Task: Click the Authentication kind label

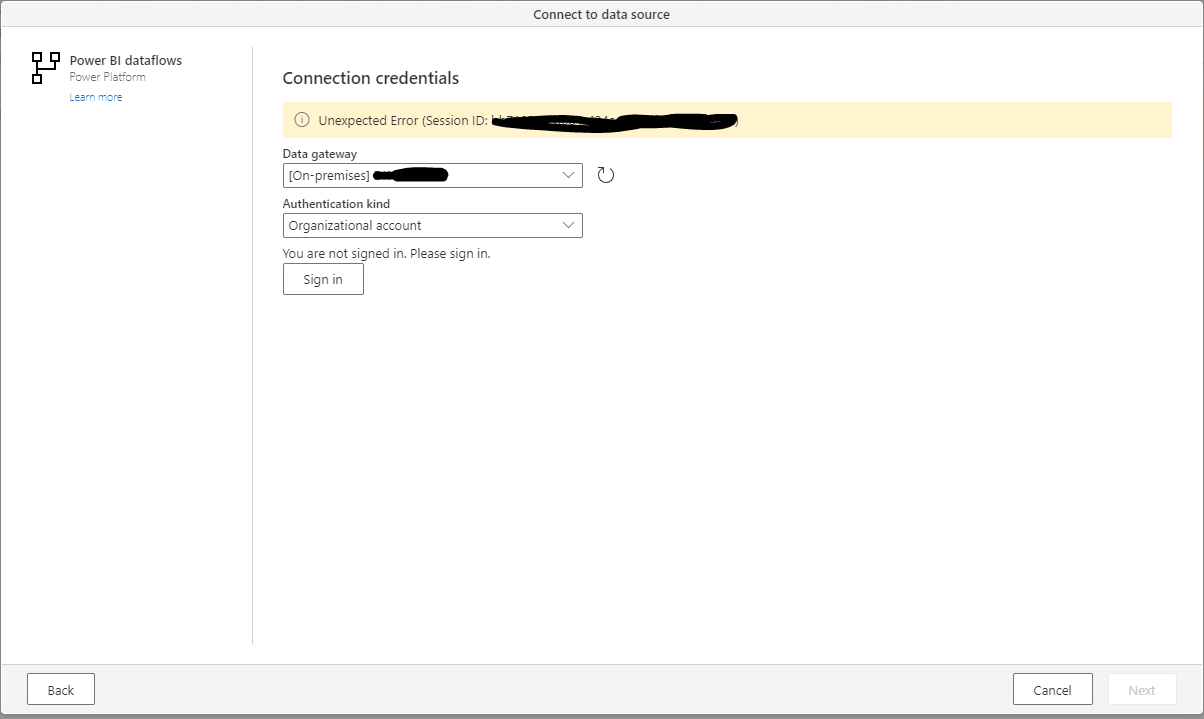Action: point(336,204)
